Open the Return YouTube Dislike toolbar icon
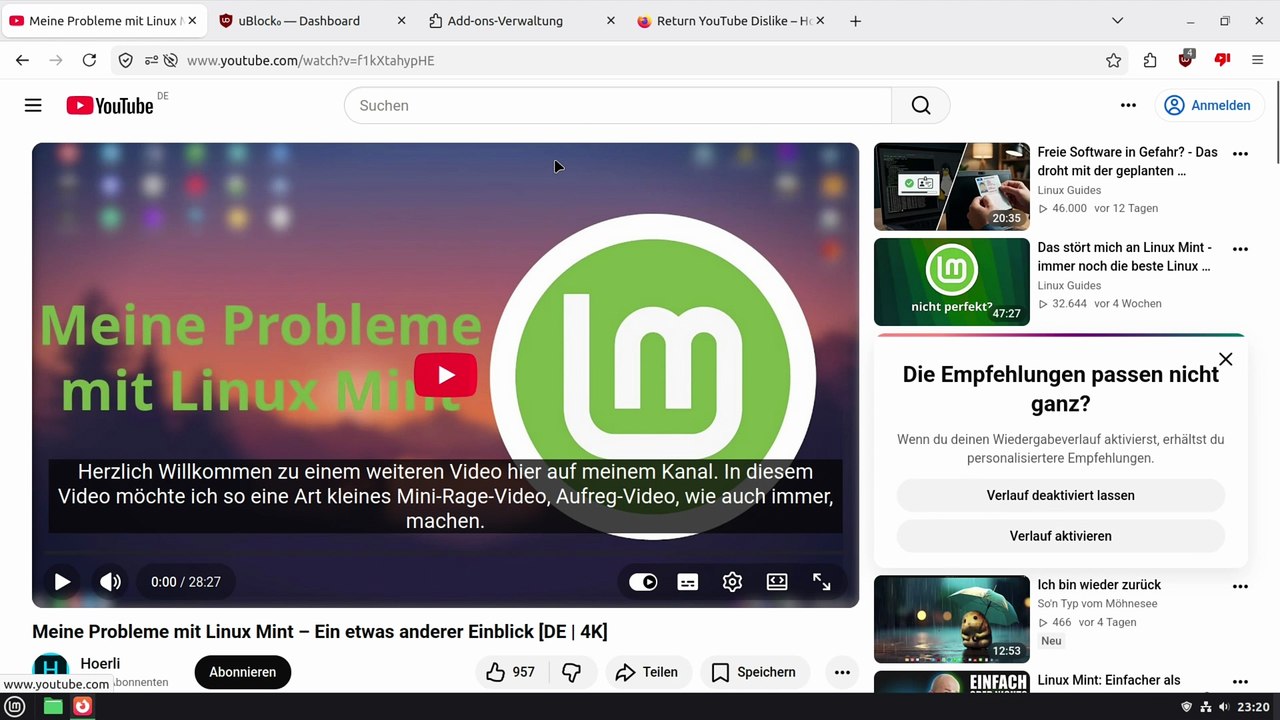 tap(1222, 60)
